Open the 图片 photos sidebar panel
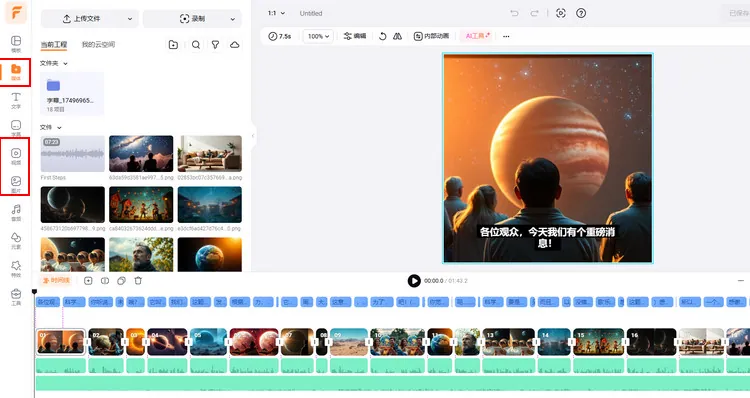 coord(16,185)
